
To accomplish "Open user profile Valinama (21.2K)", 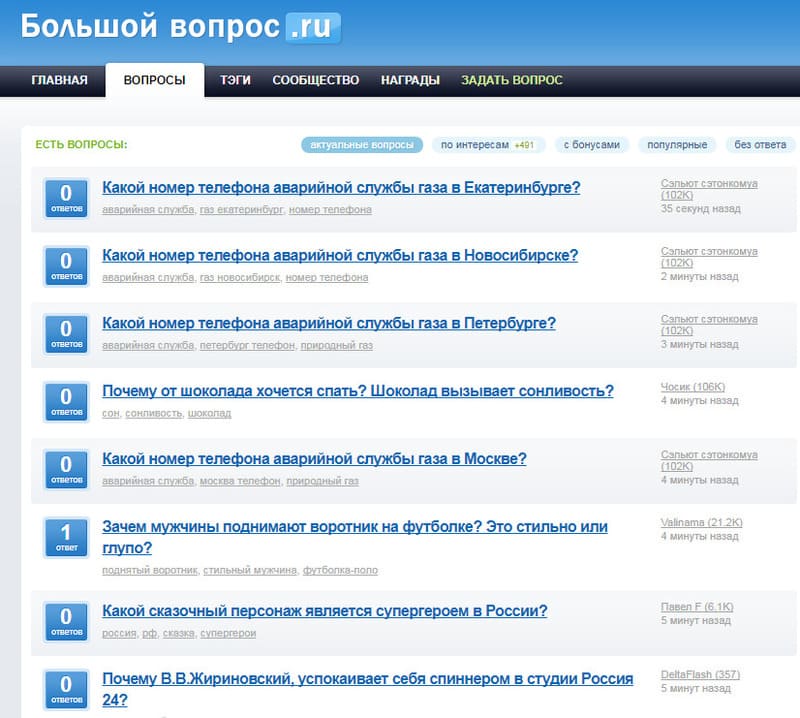I will tap(701, 523).
